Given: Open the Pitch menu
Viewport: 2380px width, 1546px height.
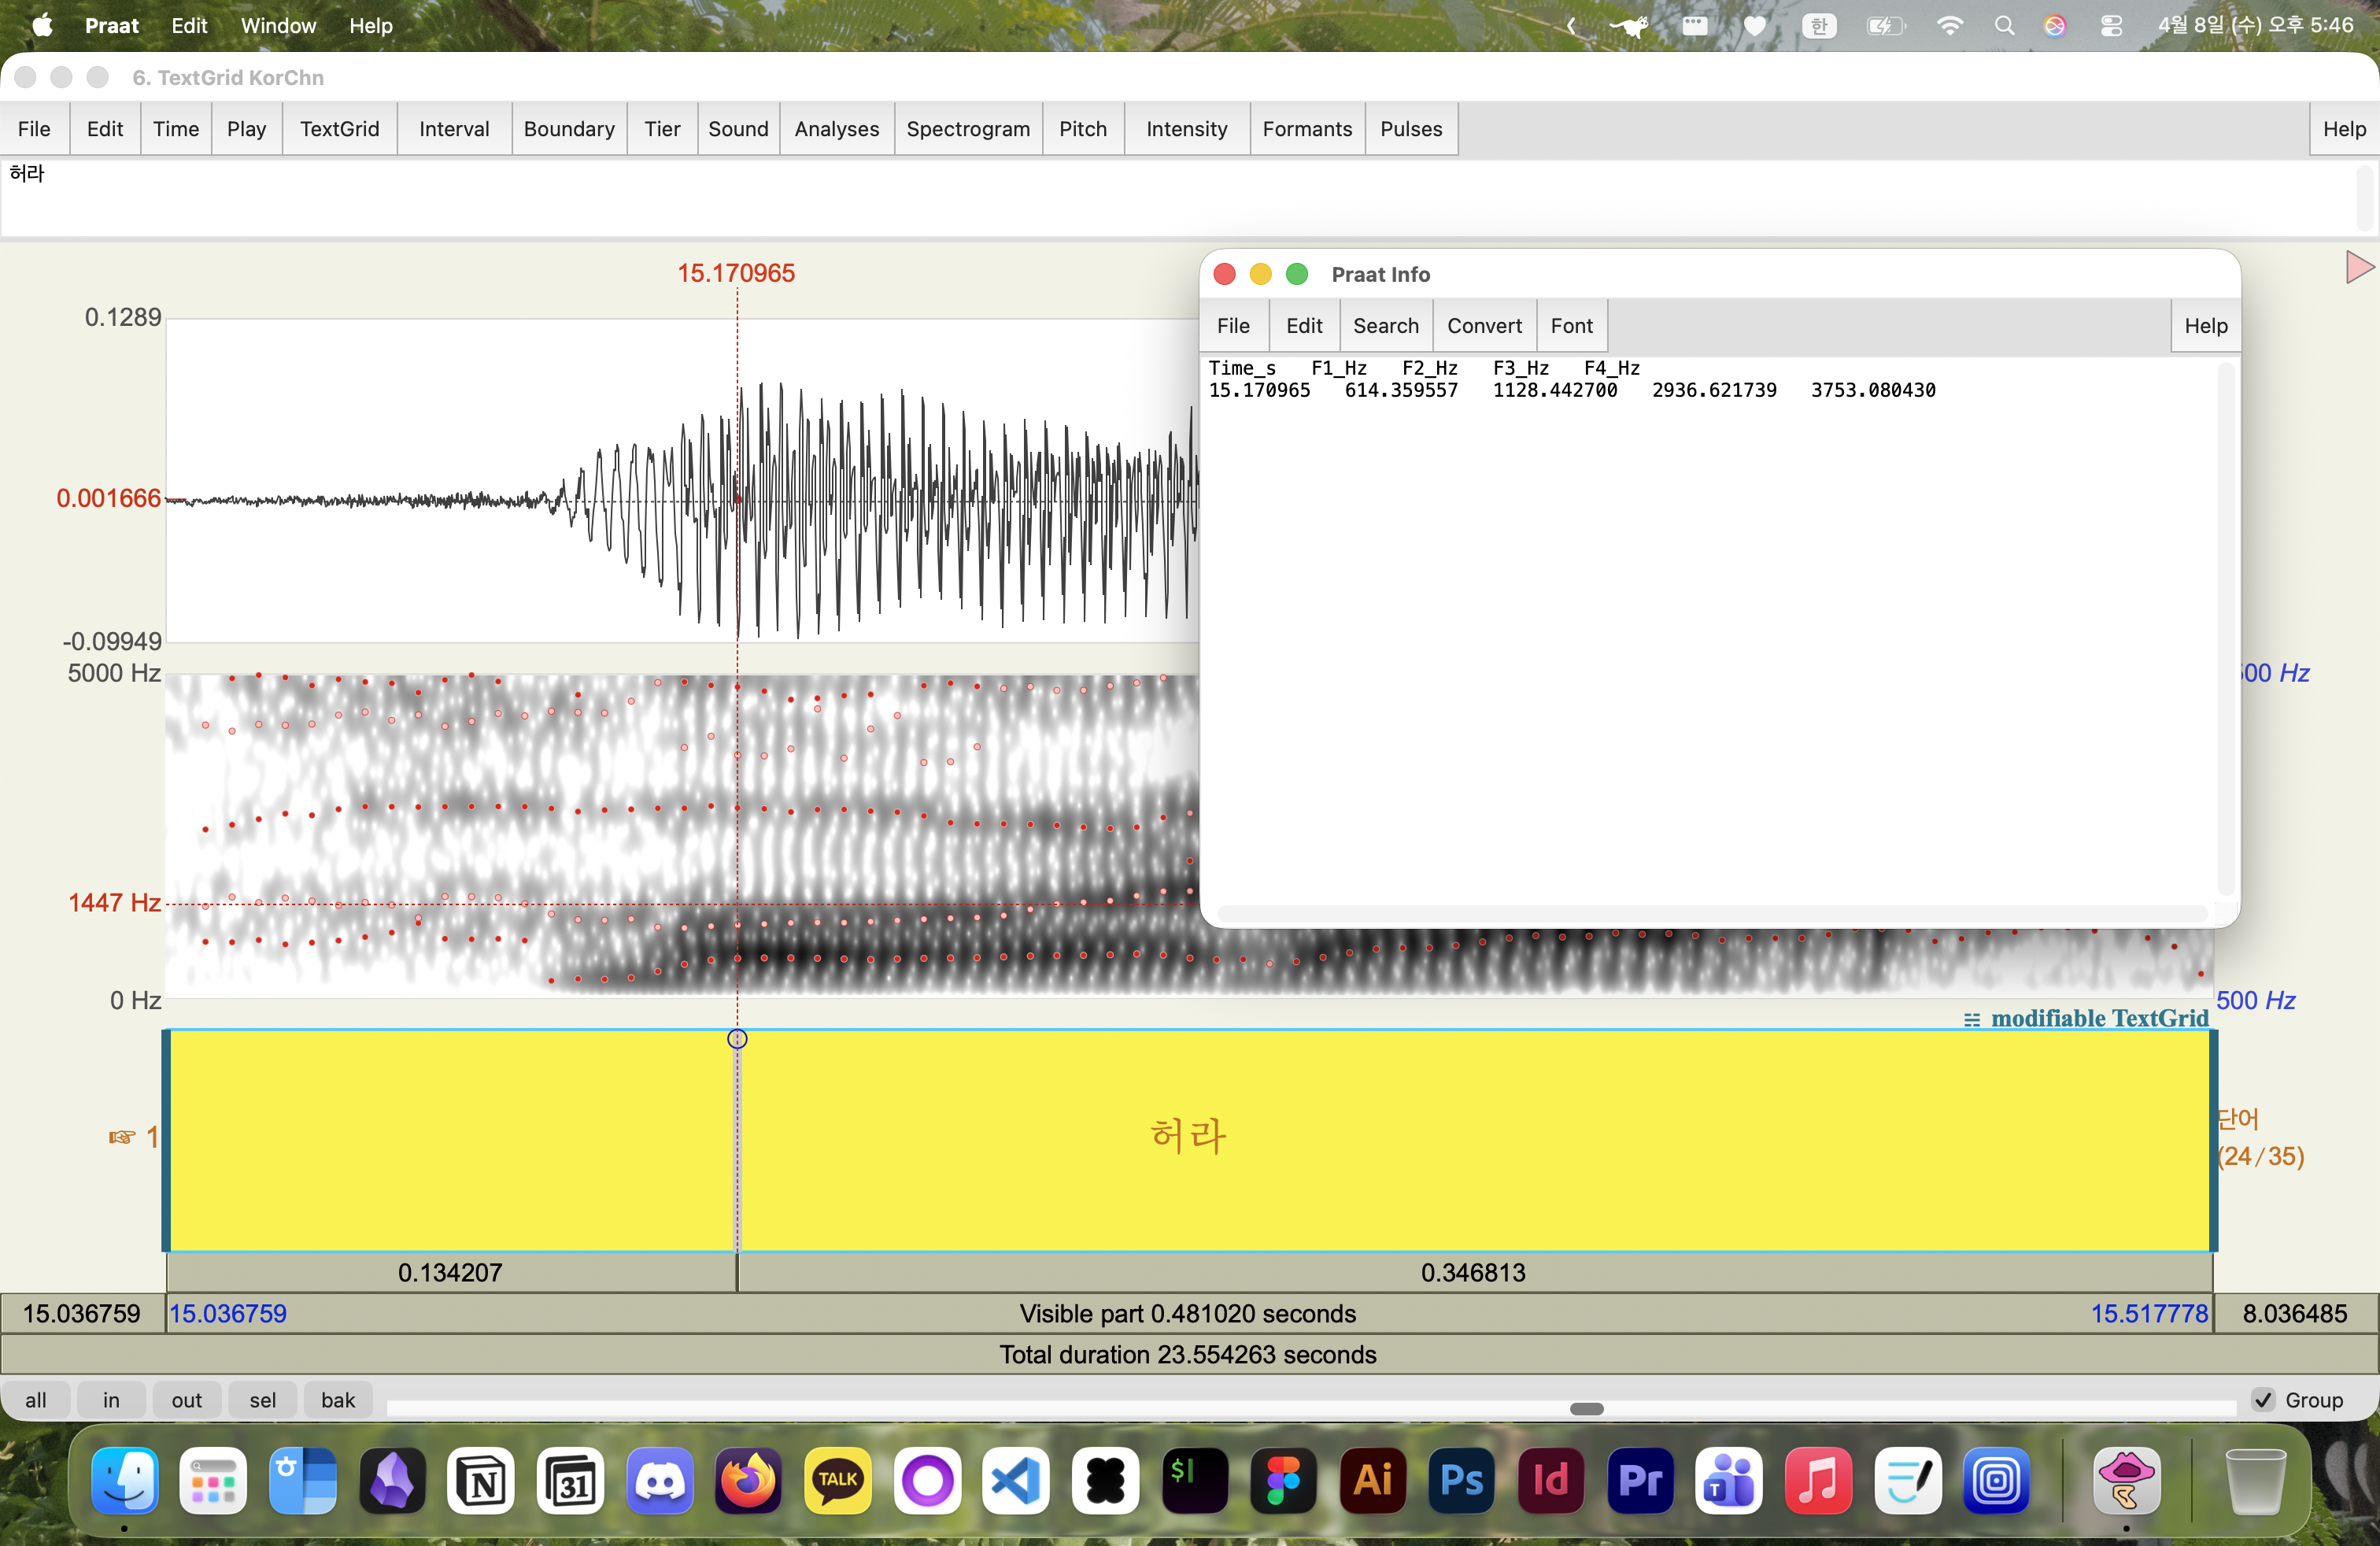Looking at the screenshot, I should coord(1082,129).
